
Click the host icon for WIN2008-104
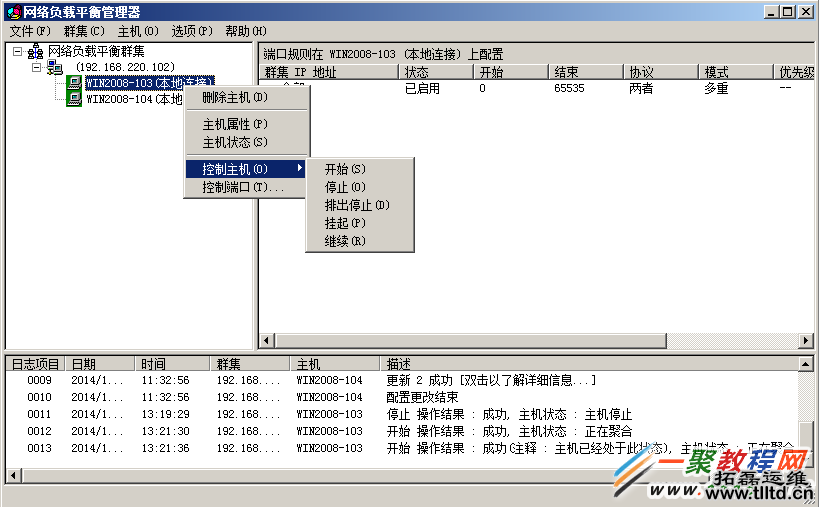pyautogui.click(x=74, y=99)
